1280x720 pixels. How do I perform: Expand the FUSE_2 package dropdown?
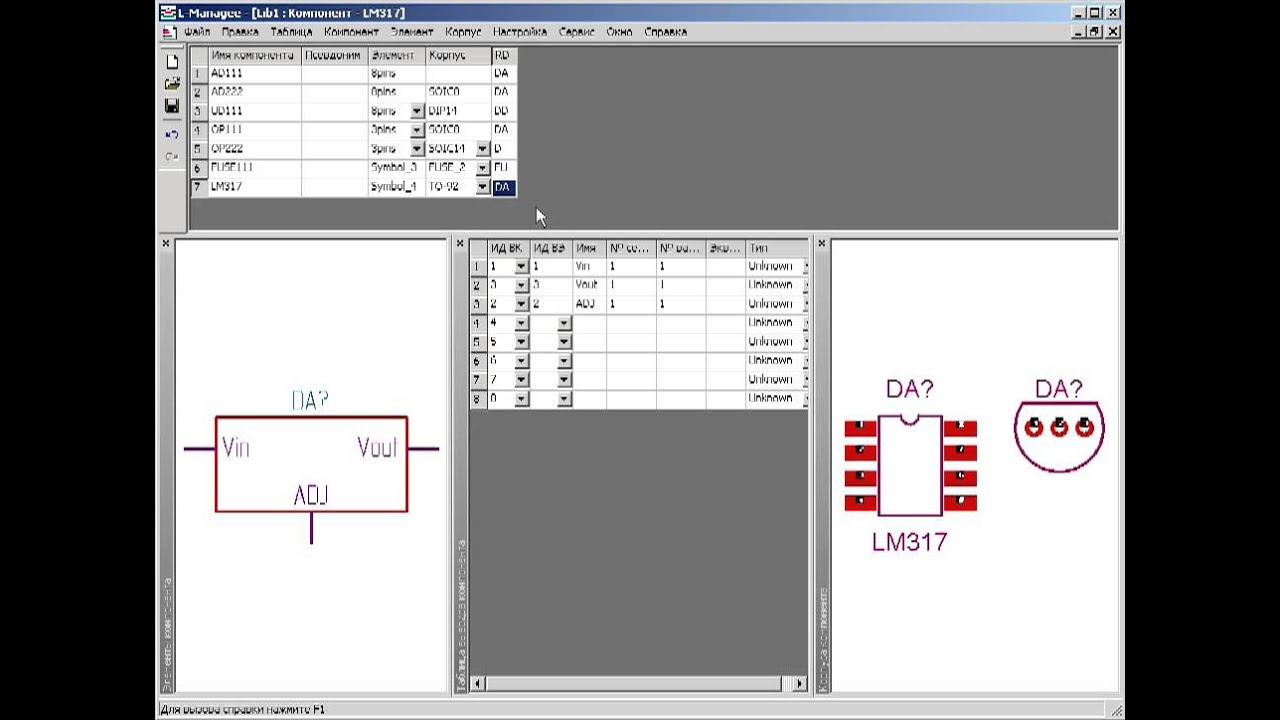[x=482, y=168]
